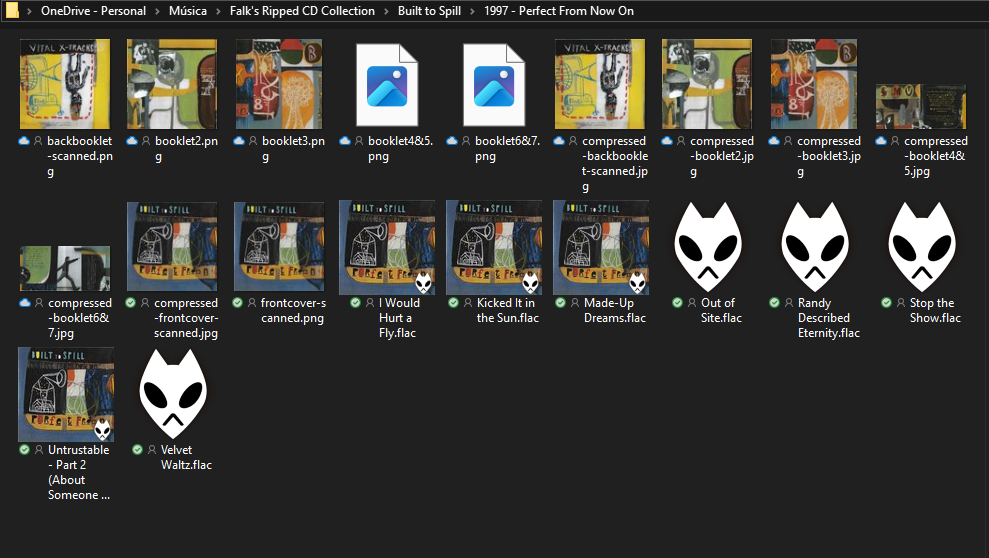
Task: Click cloud status icon of booklet6&7.png
Action: [452, 141]
